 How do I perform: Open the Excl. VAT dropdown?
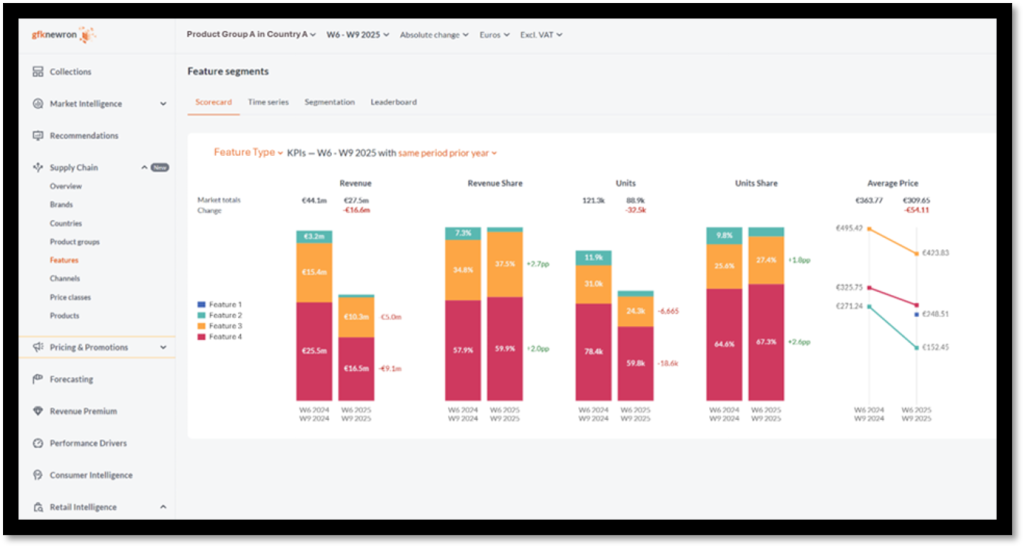coord(541,35)
